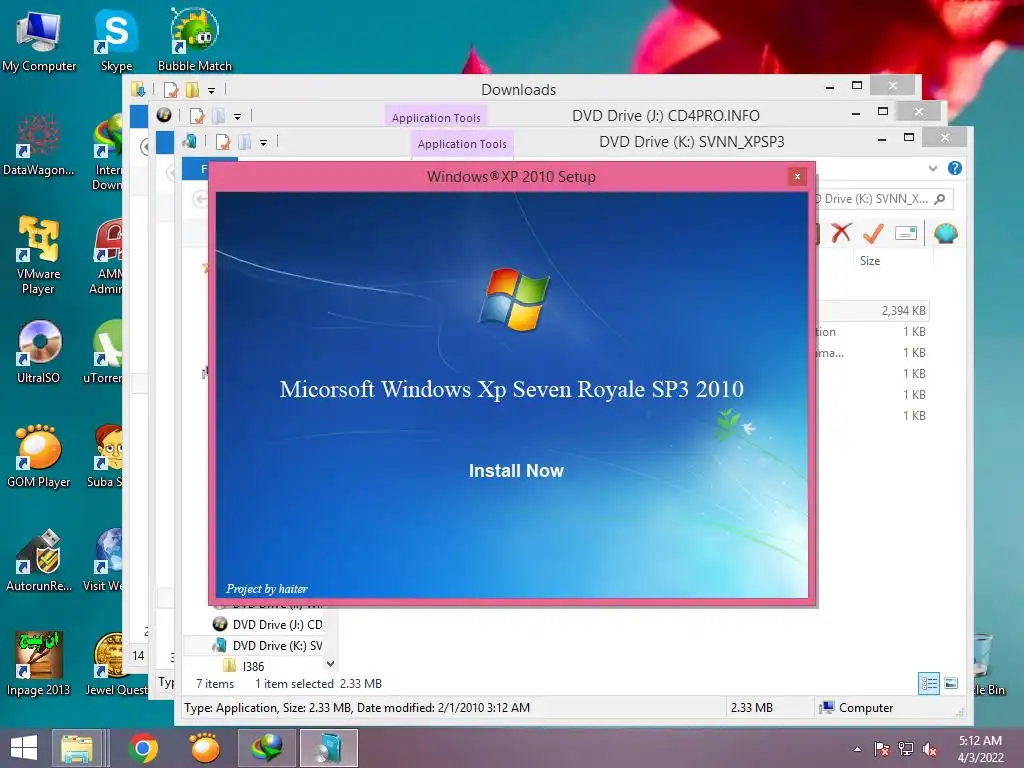This screenshot has width=1024, height=768.
Task: Launch GOM Player from desktop
Action: click(x=39, y=457)
